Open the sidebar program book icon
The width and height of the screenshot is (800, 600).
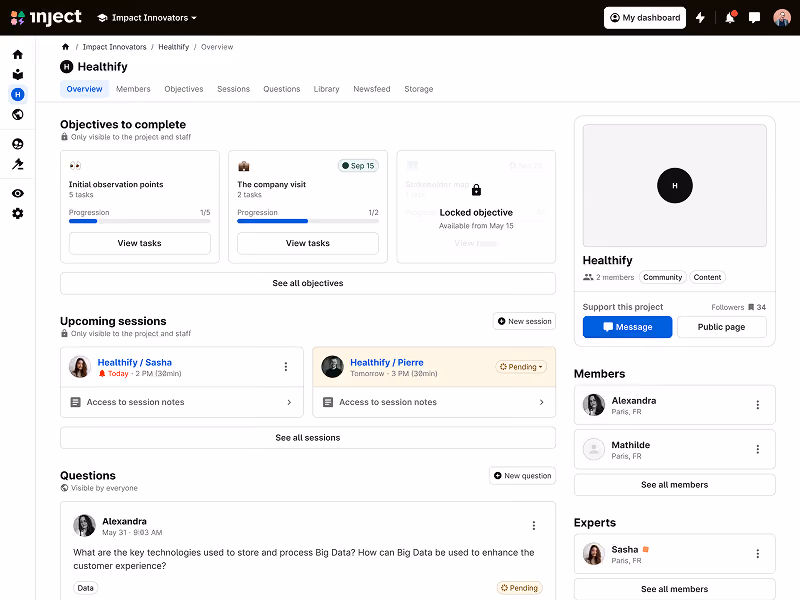[18, 74]
